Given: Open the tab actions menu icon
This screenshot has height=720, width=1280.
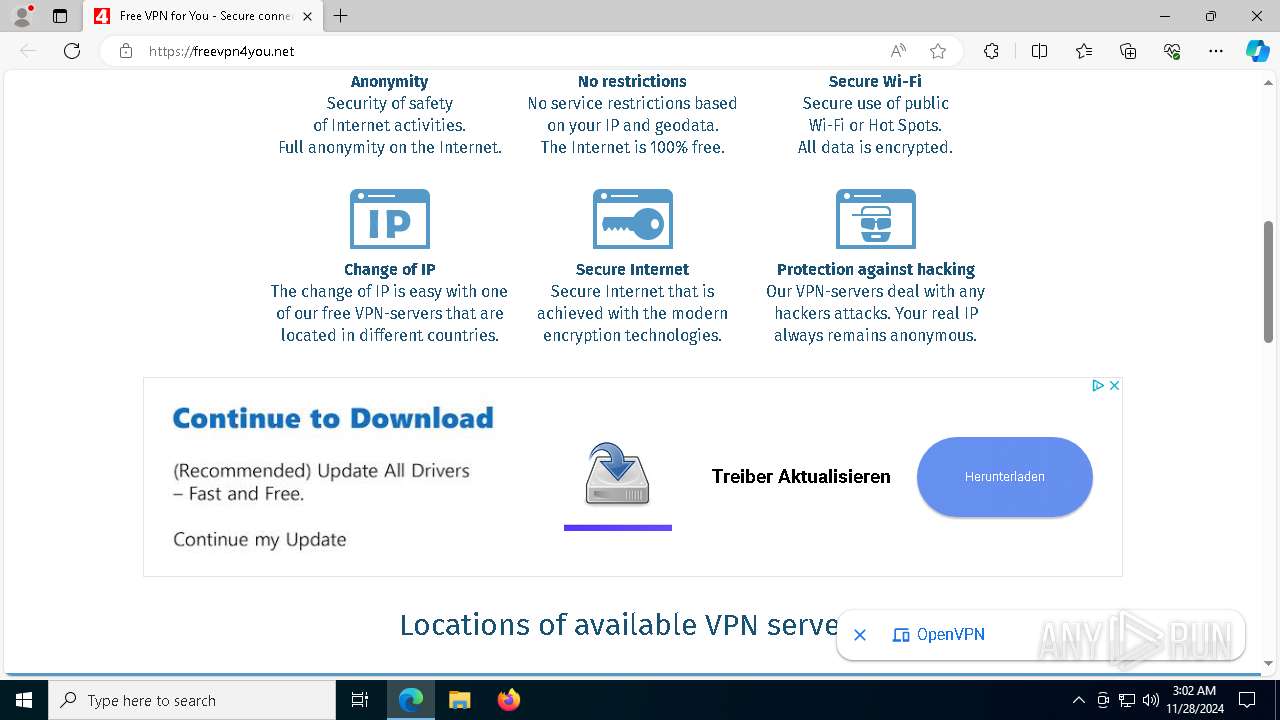Looking at the screenshot, I should (x=60, y=16).
